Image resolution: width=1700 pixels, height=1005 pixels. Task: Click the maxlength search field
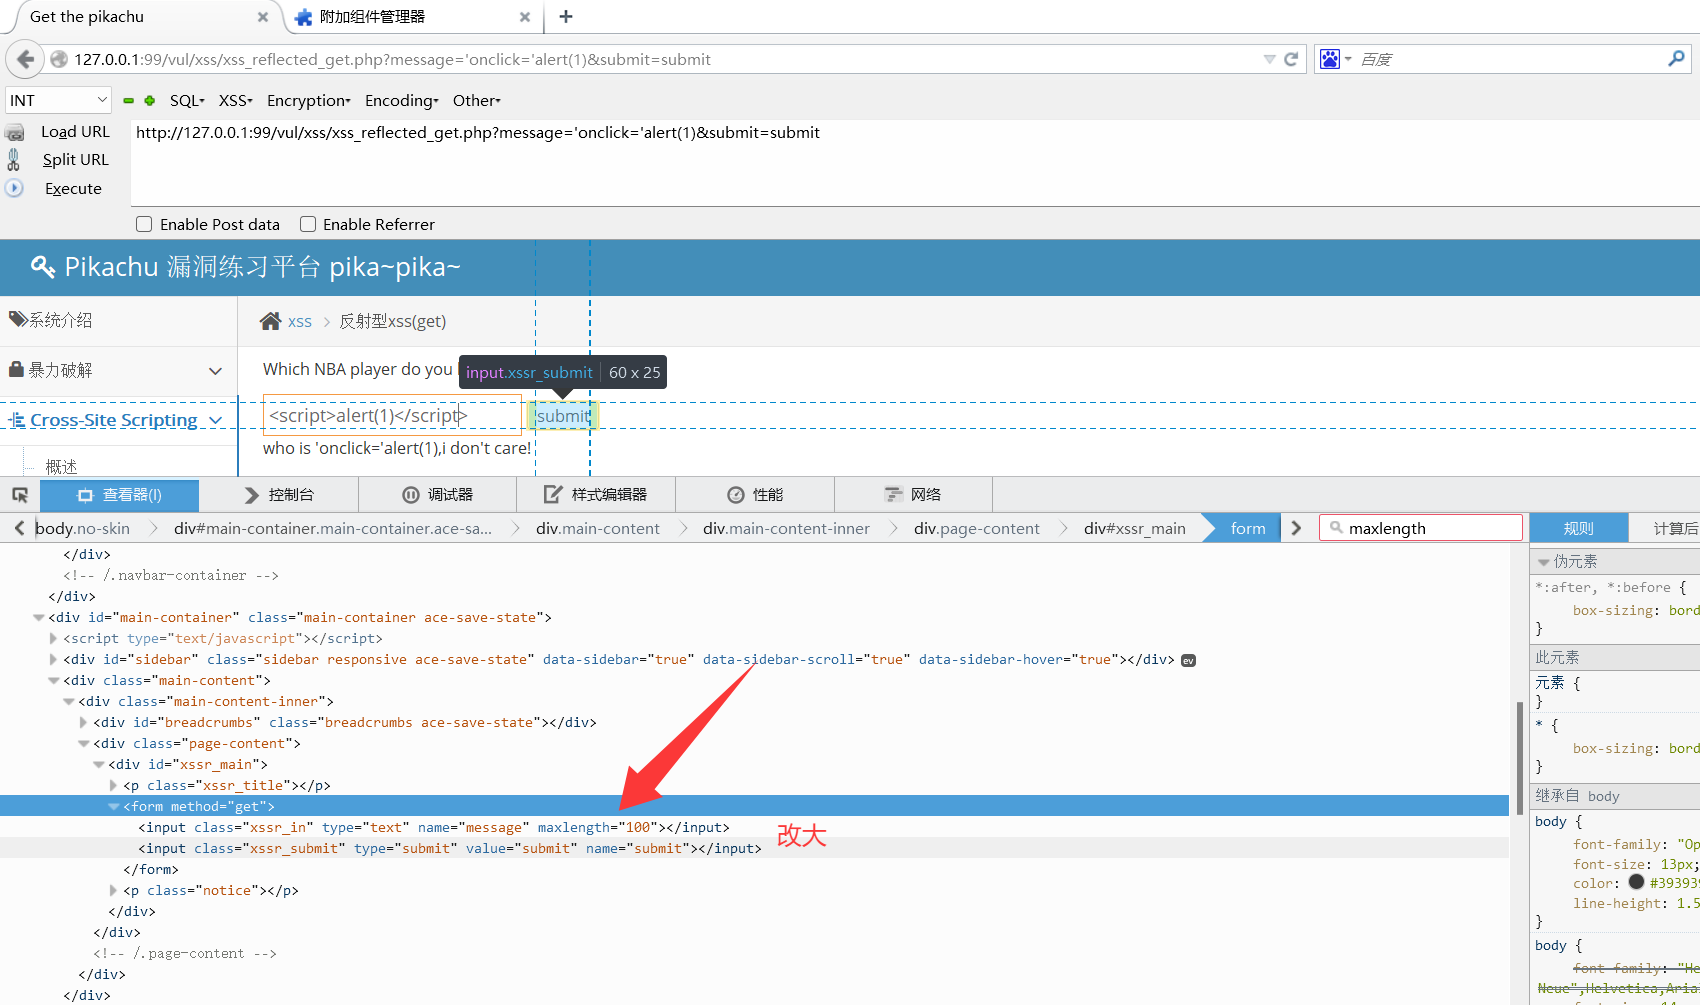(x=1421, y=528)
